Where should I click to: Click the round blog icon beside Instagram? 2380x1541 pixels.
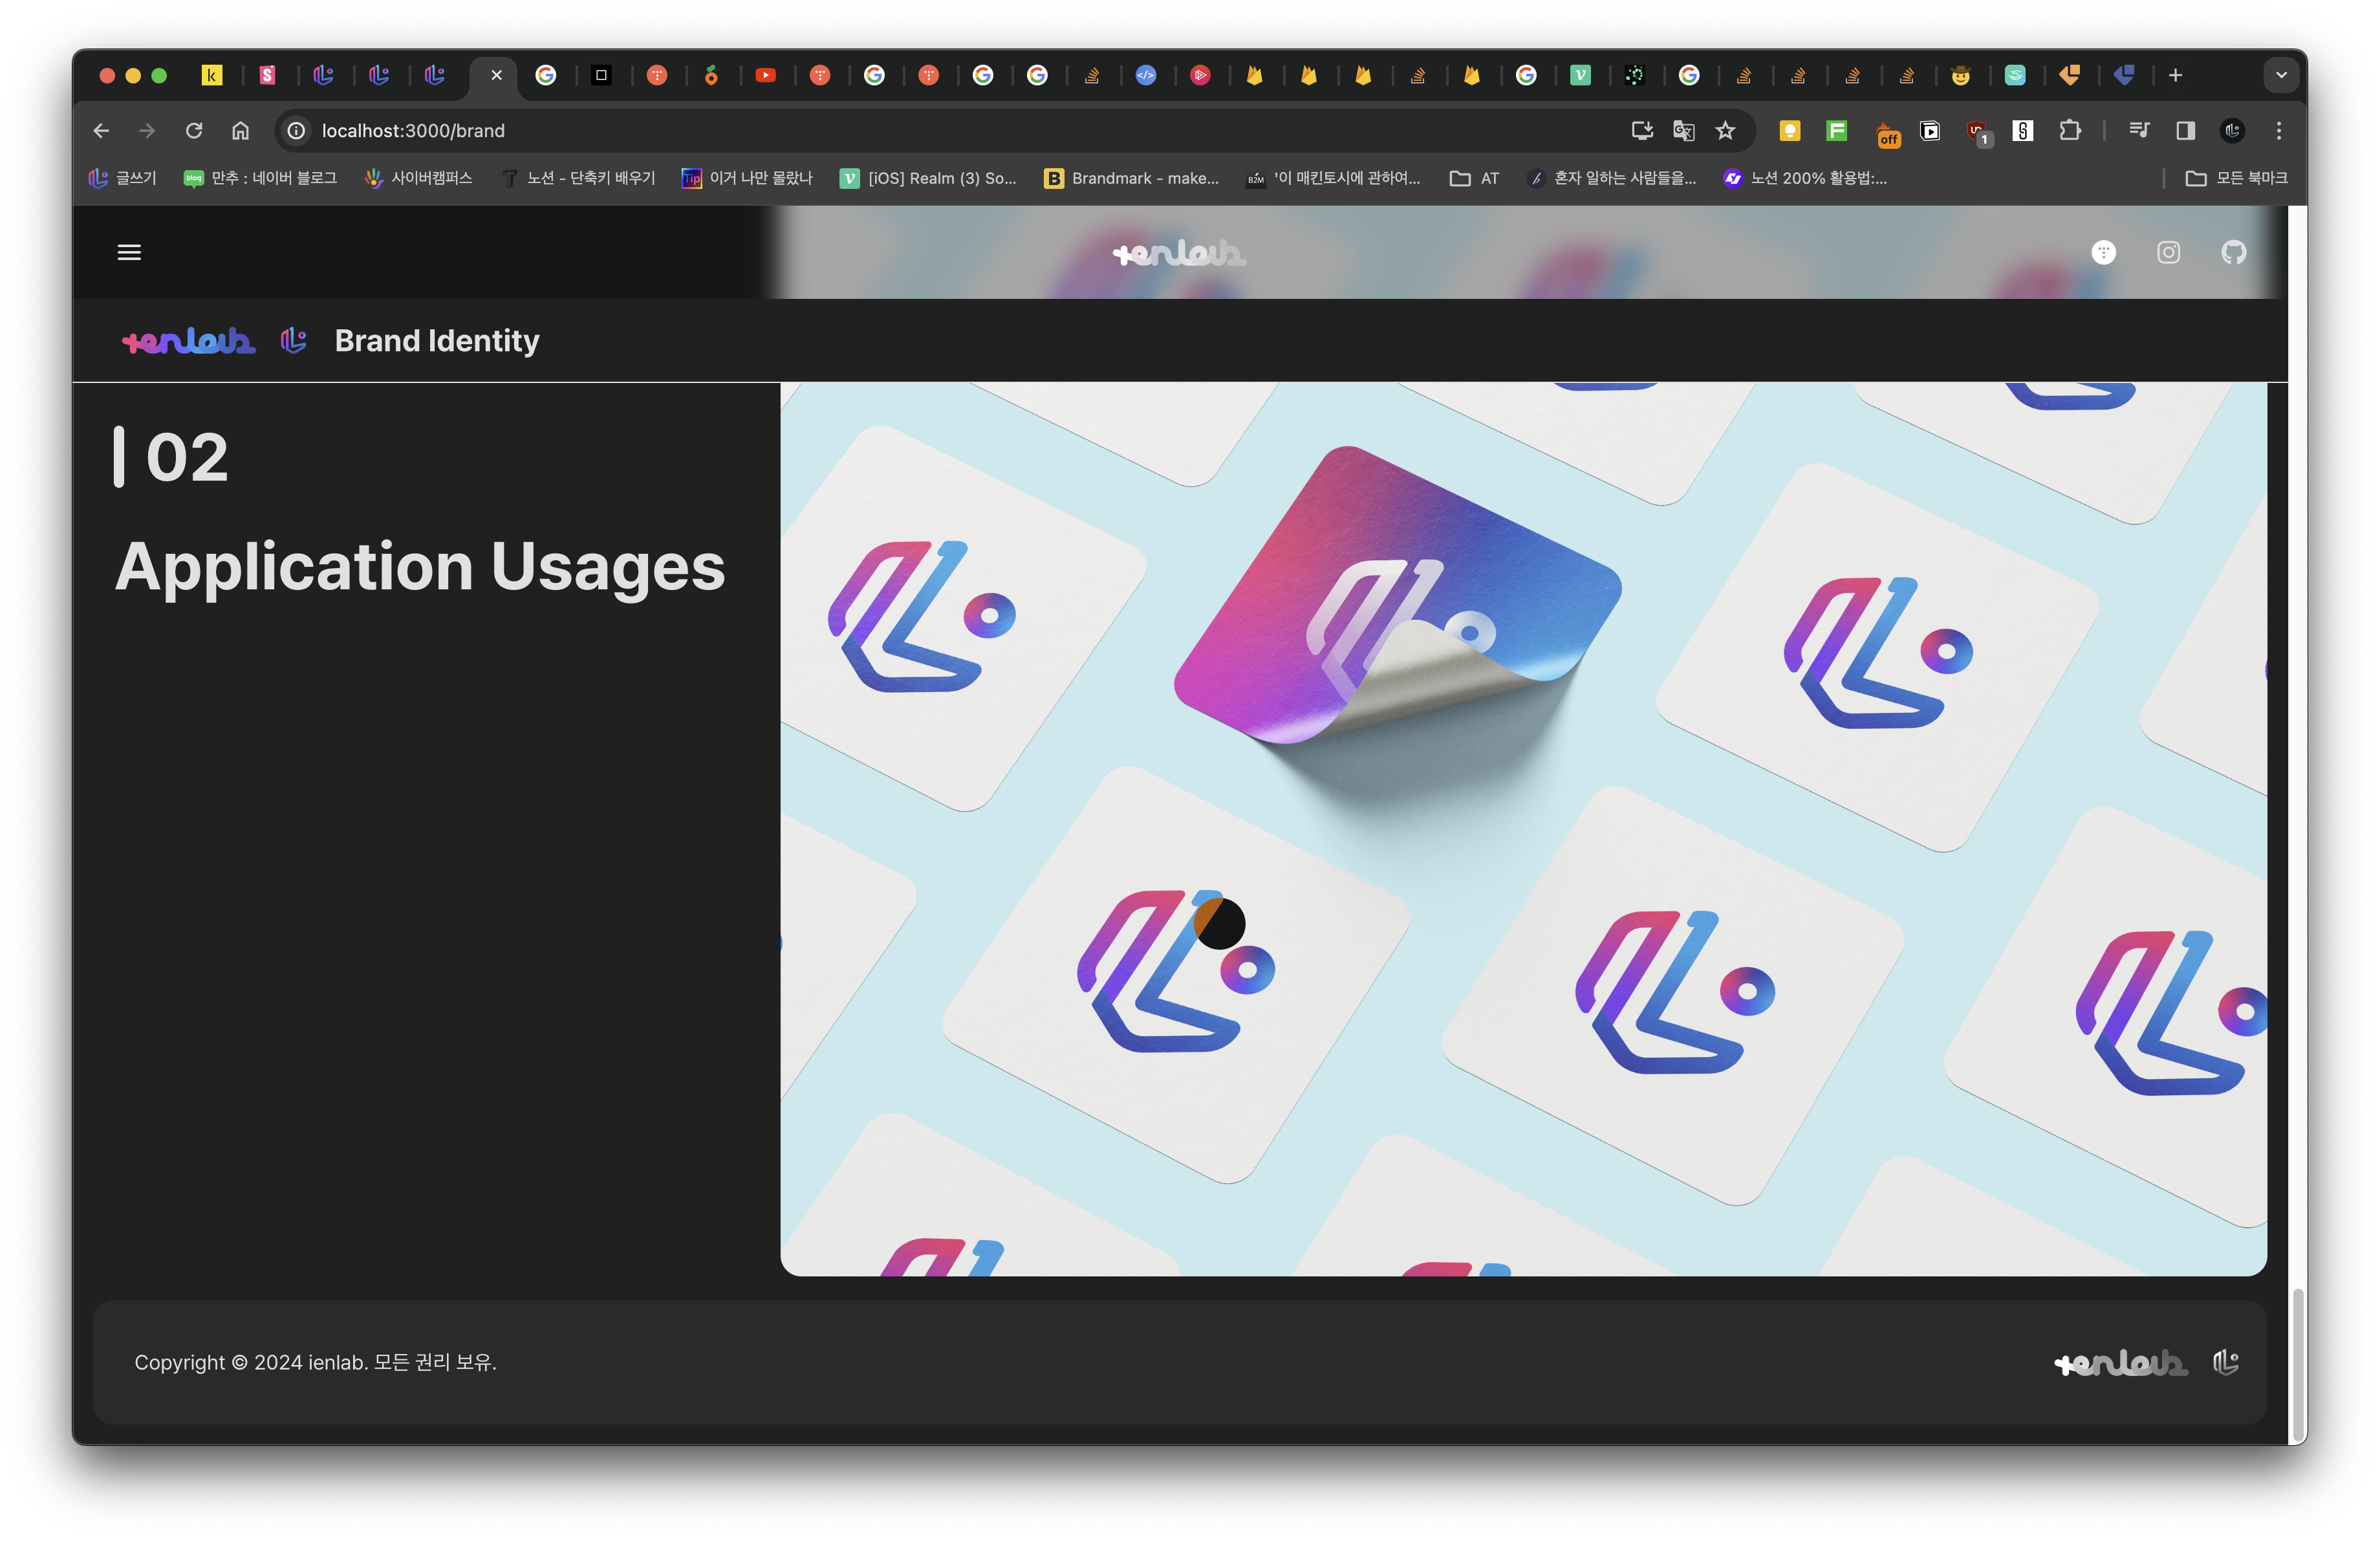pos(2103,252)
